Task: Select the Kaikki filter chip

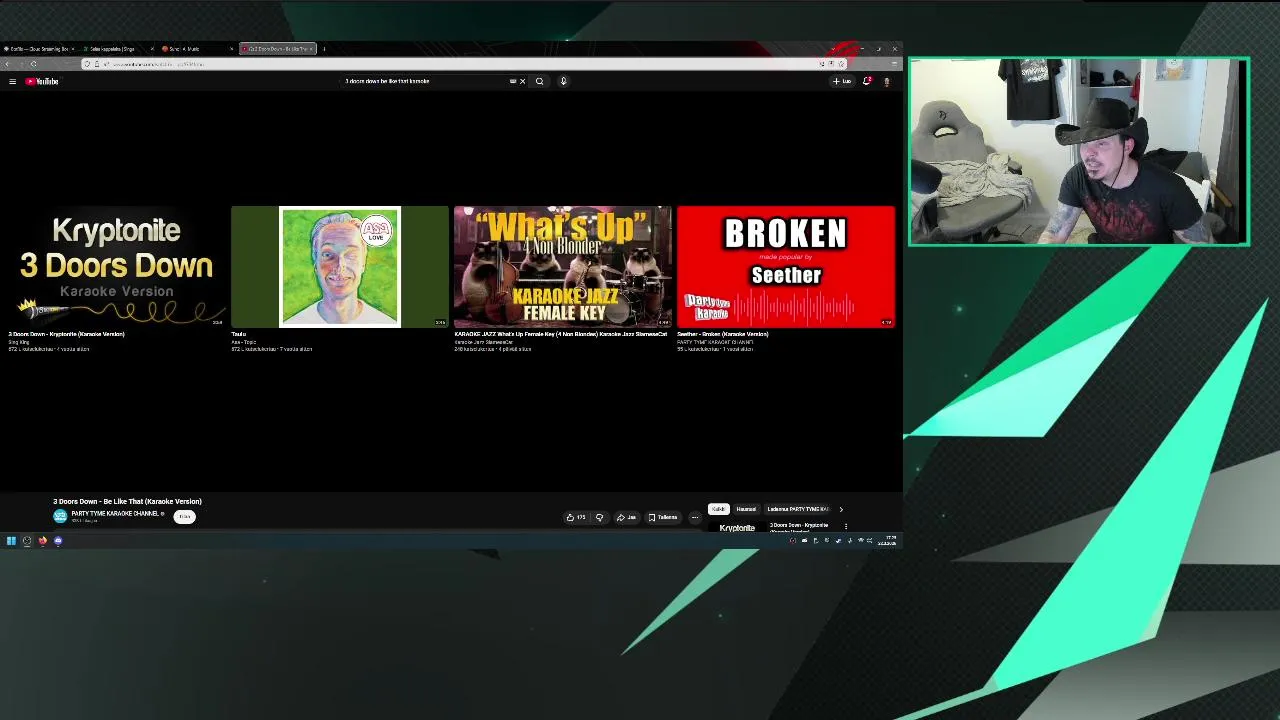Action: (718, 509)
